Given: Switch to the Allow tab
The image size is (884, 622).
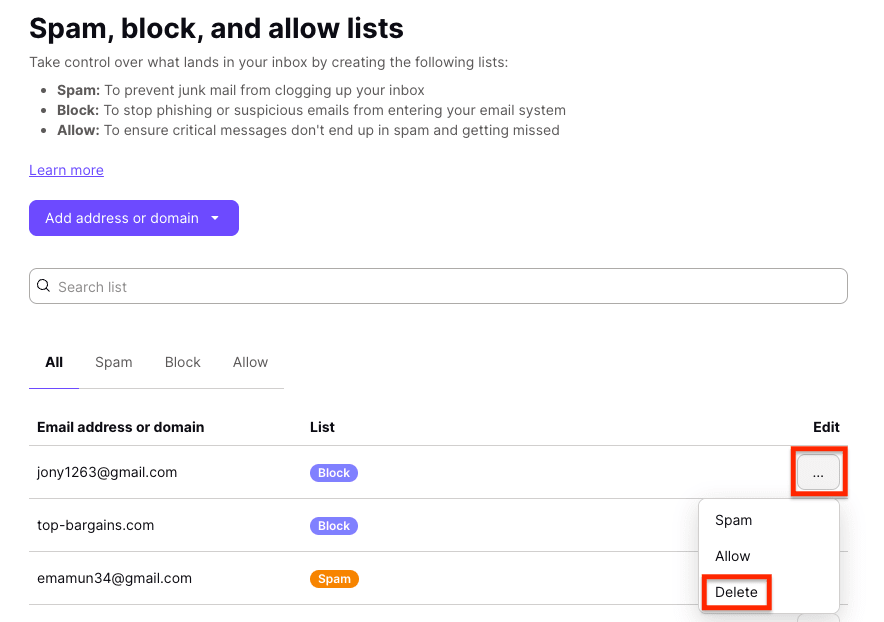Looking at the screenshot, I should tap(249, 362).
